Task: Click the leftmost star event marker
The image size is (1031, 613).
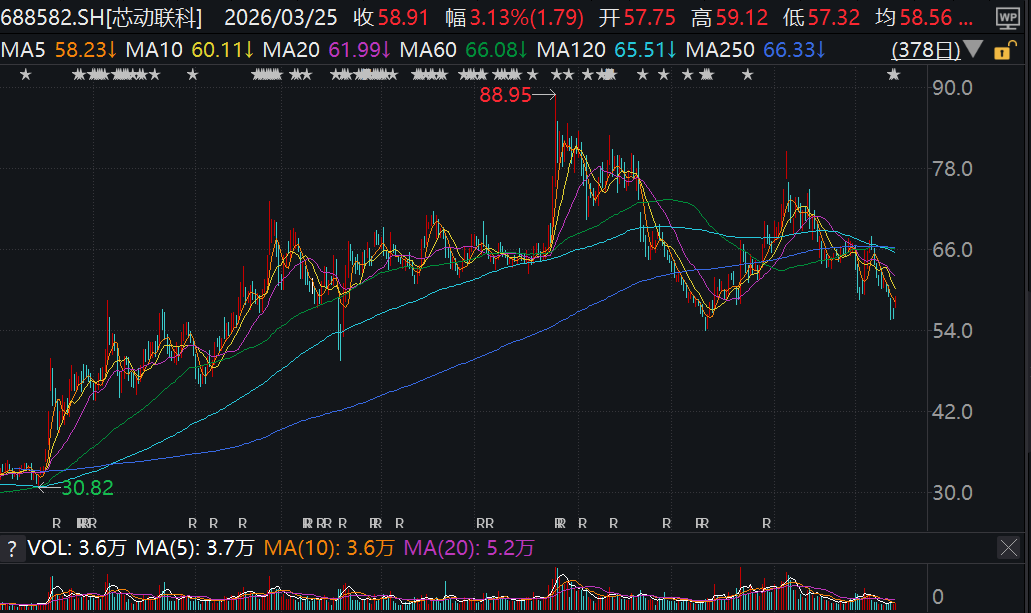Action: pyautogui.click(x=26, y=75)
